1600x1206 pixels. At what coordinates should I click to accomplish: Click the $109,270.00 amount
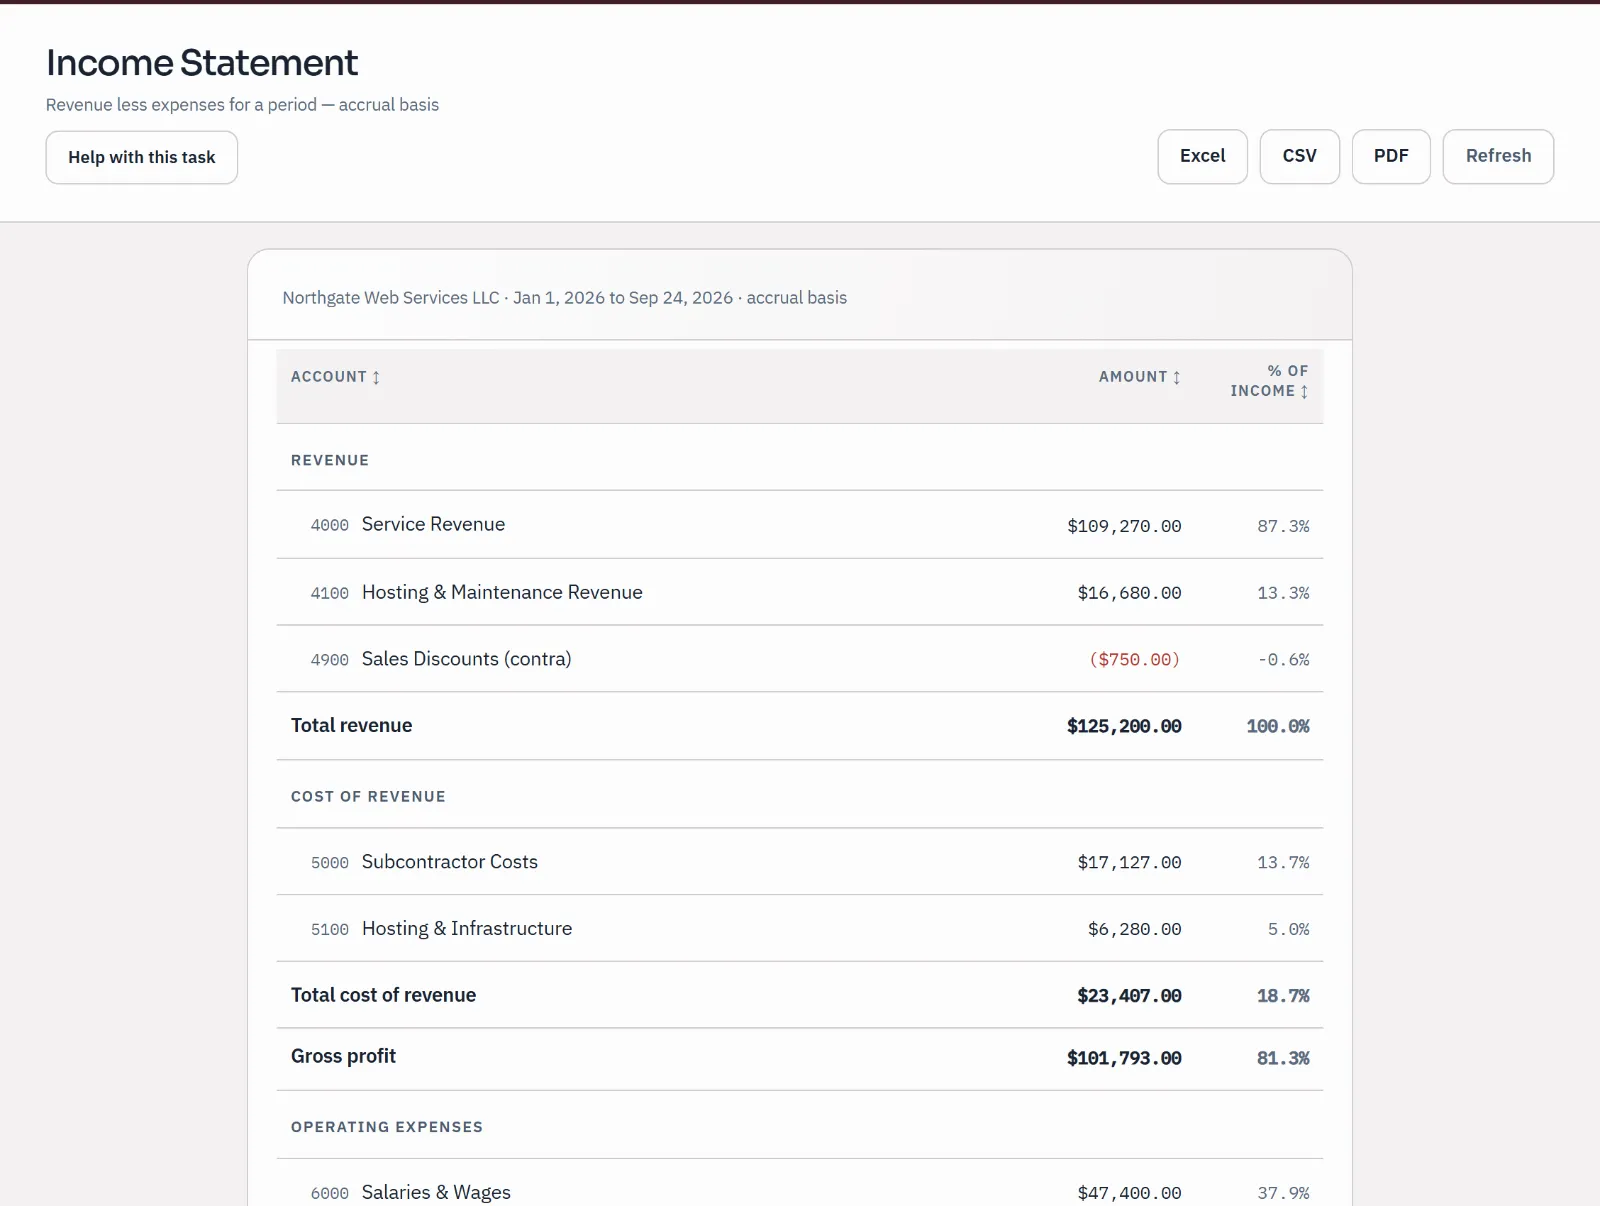[x=1124, y=526]
